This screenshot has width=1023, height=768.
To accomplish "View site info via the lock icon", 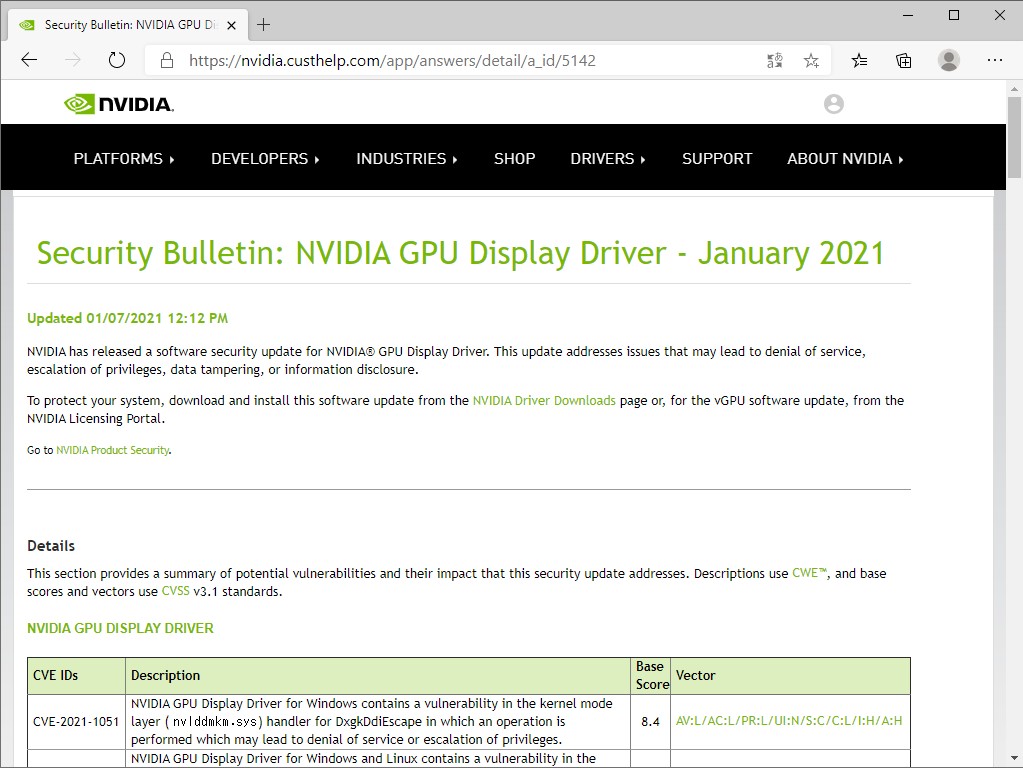I will (x=167, y=61).
